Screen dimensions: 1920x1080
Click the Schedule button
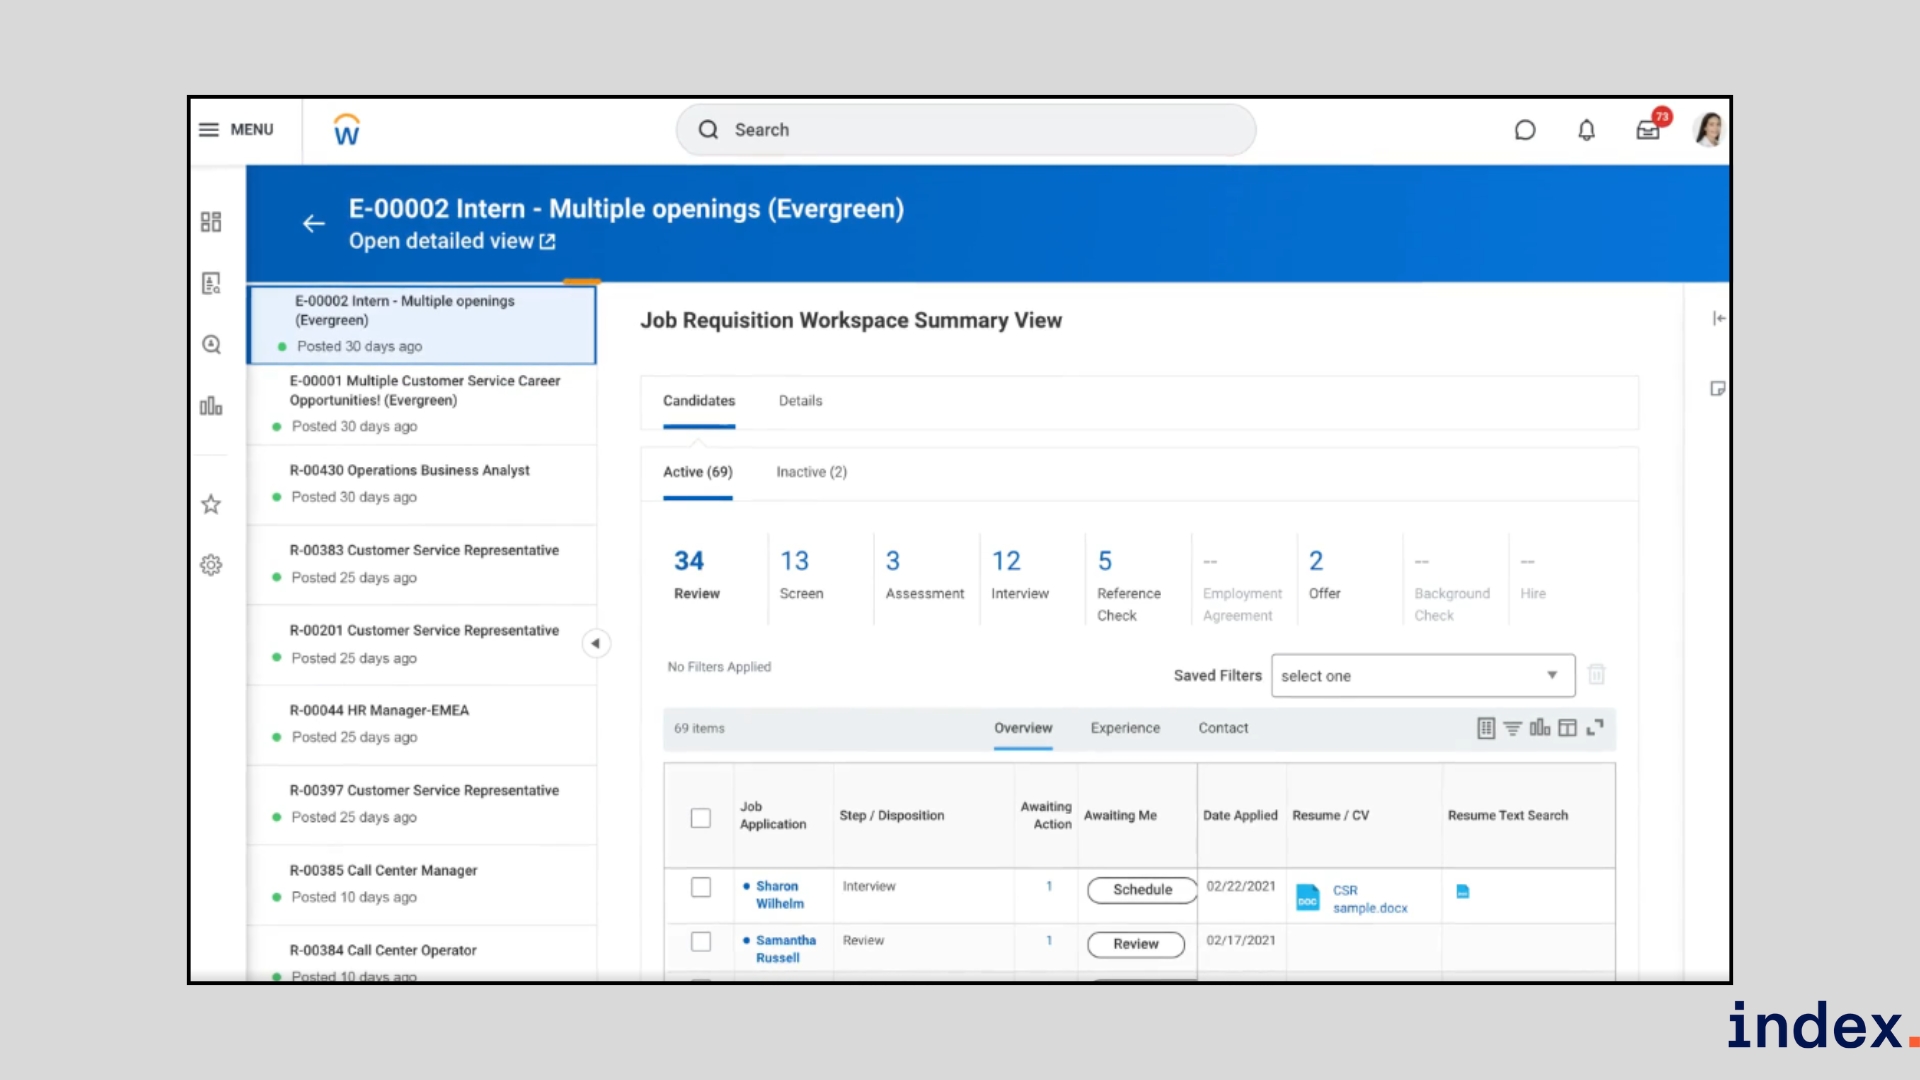(x=1142, y=890)
